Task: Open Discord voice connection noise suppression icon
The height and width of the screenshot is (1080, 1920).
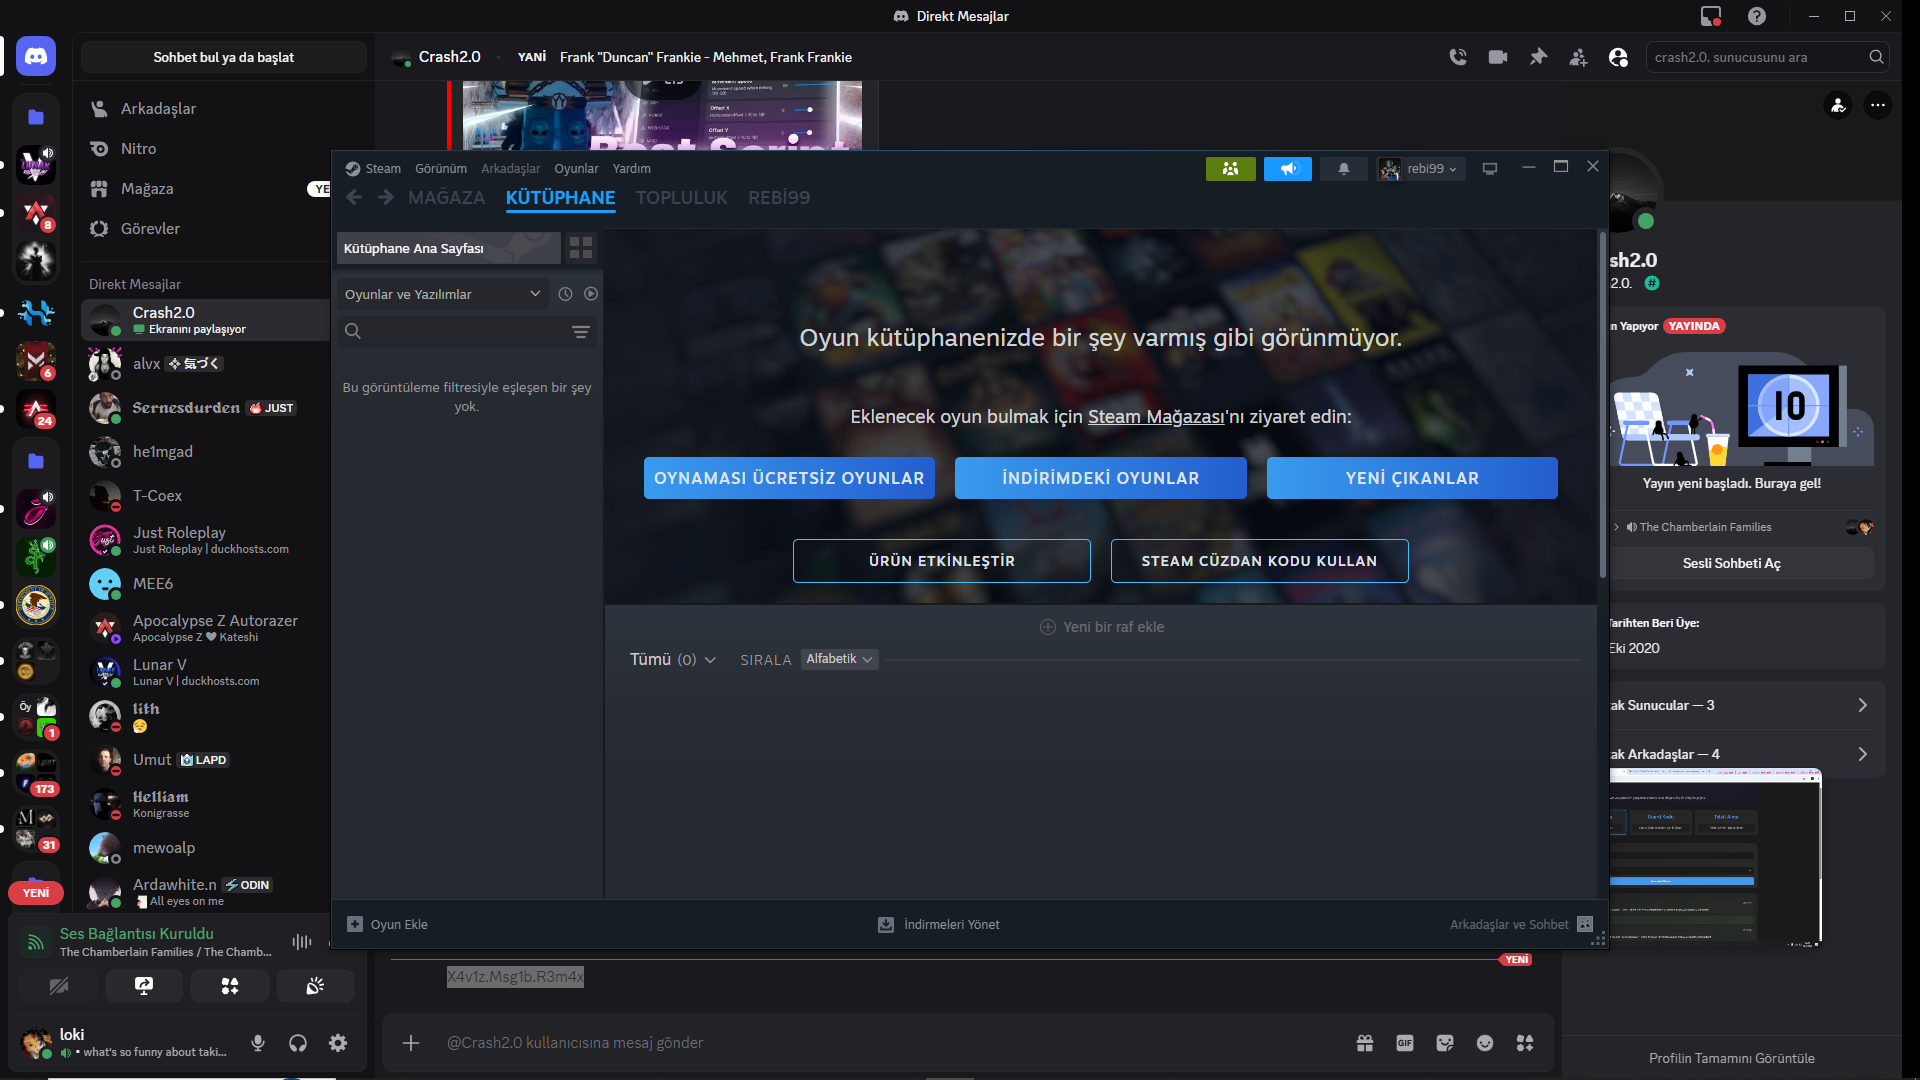Action: [302, 942]
